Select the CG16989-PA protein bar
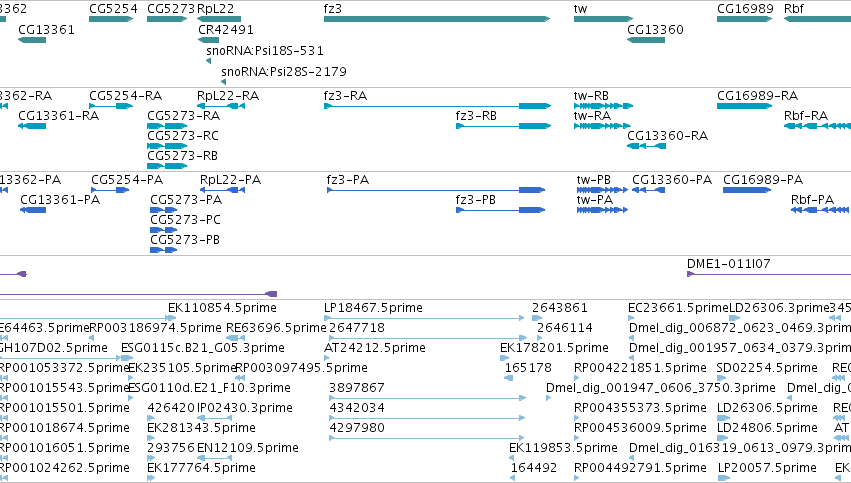851x483 pixels. pyautogui.click(x=747, y=190)
